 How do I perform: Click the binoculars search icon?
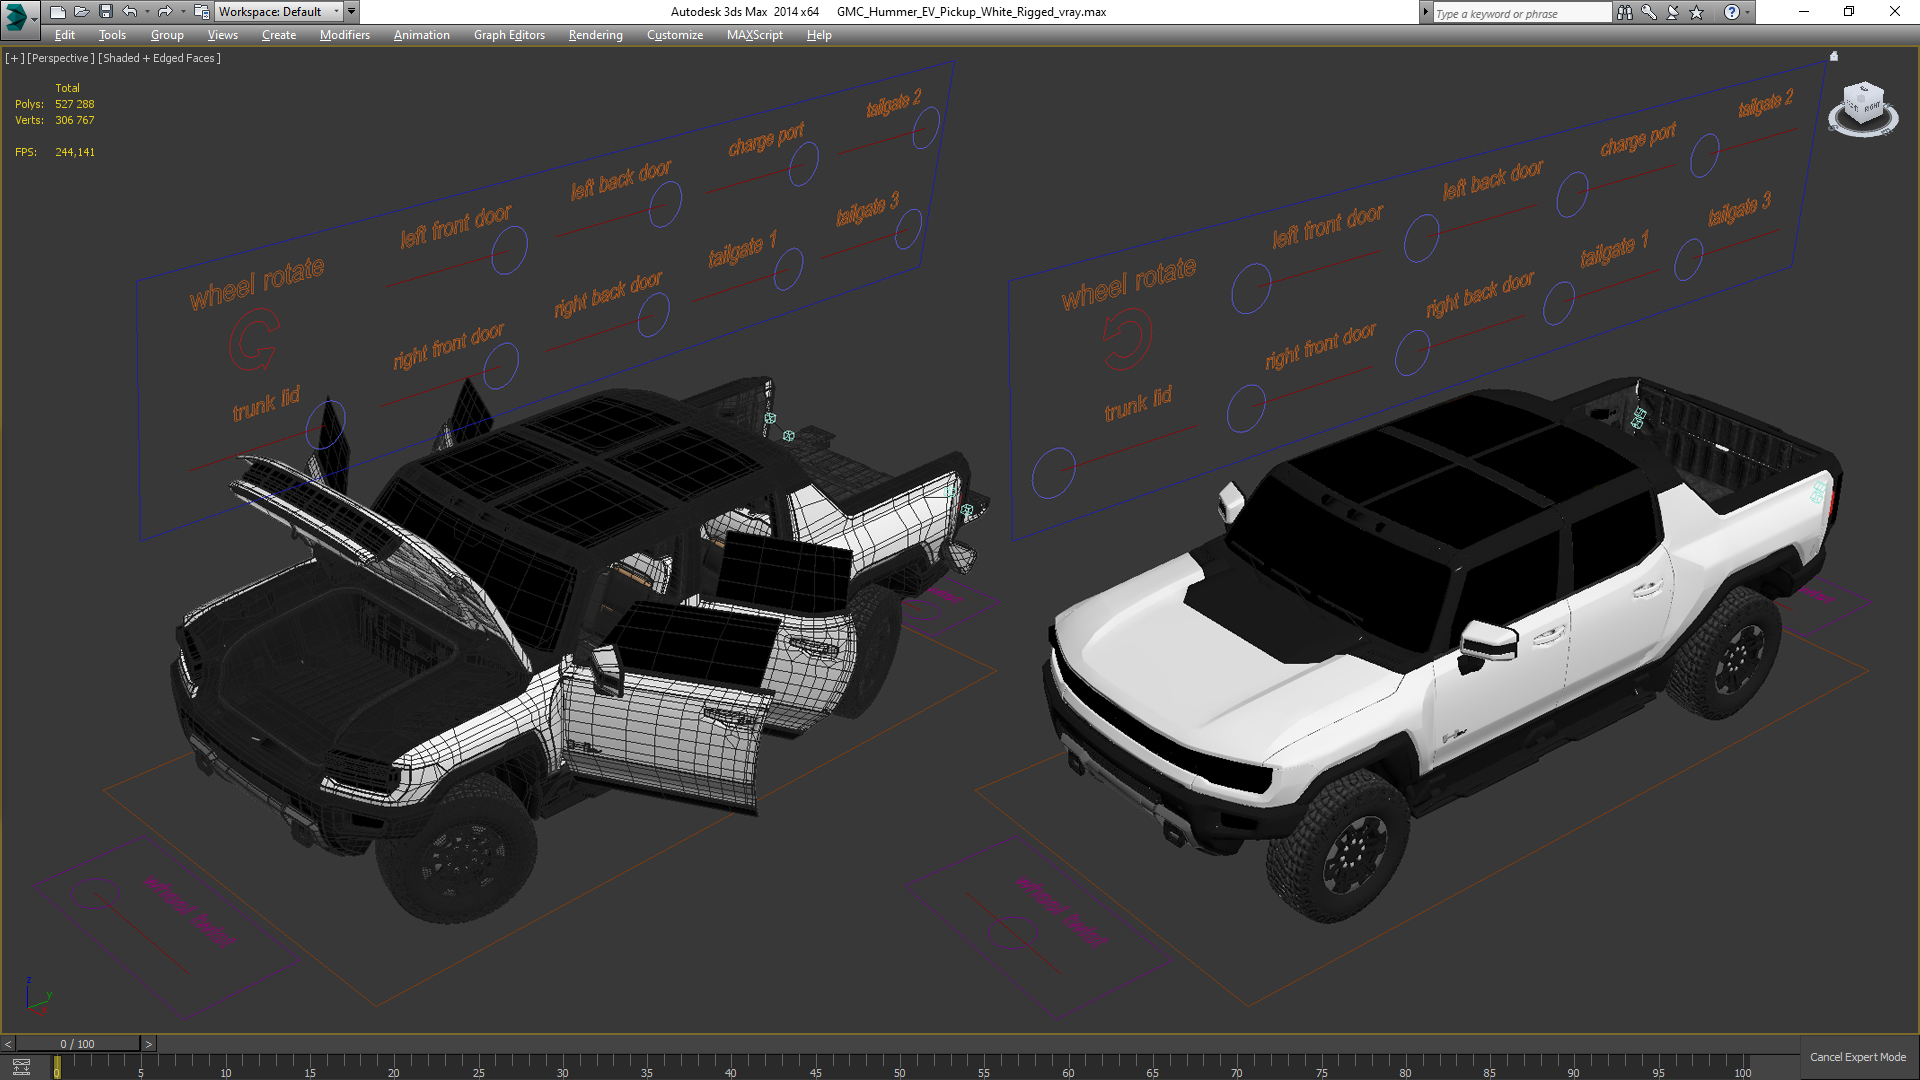(x=1625, y=12)
